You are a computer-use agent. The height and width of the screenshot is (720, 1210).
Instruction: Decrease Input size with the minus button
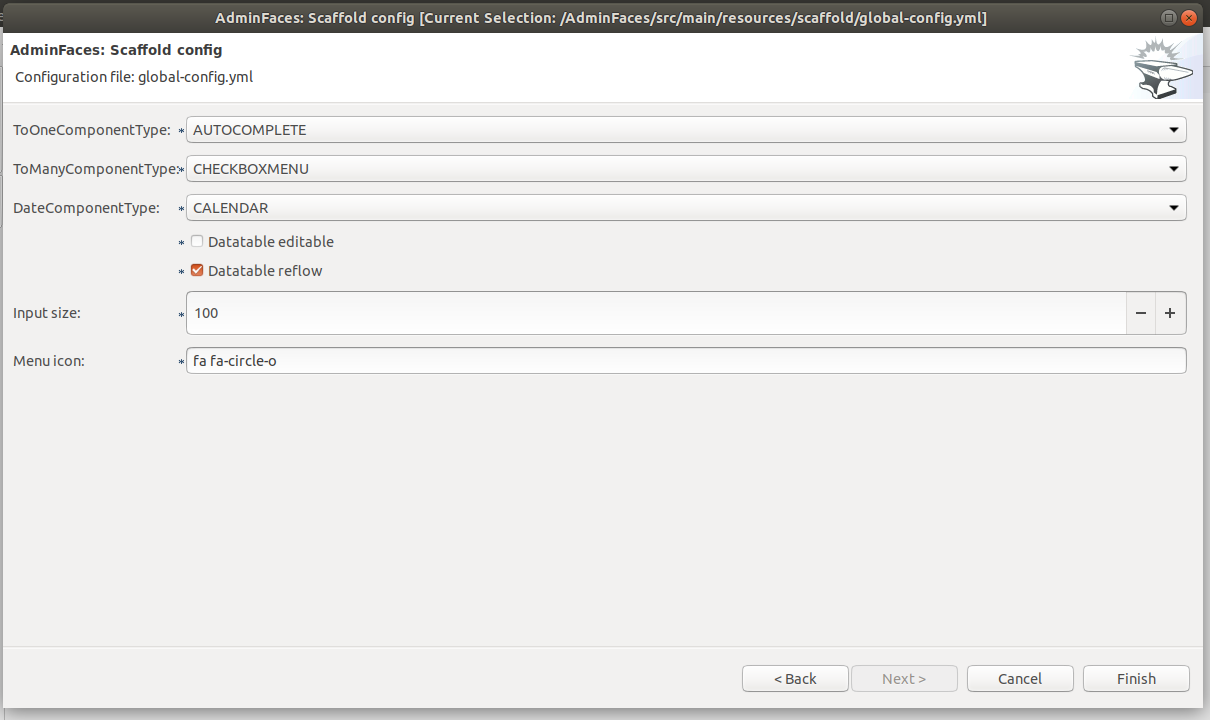1141,313
